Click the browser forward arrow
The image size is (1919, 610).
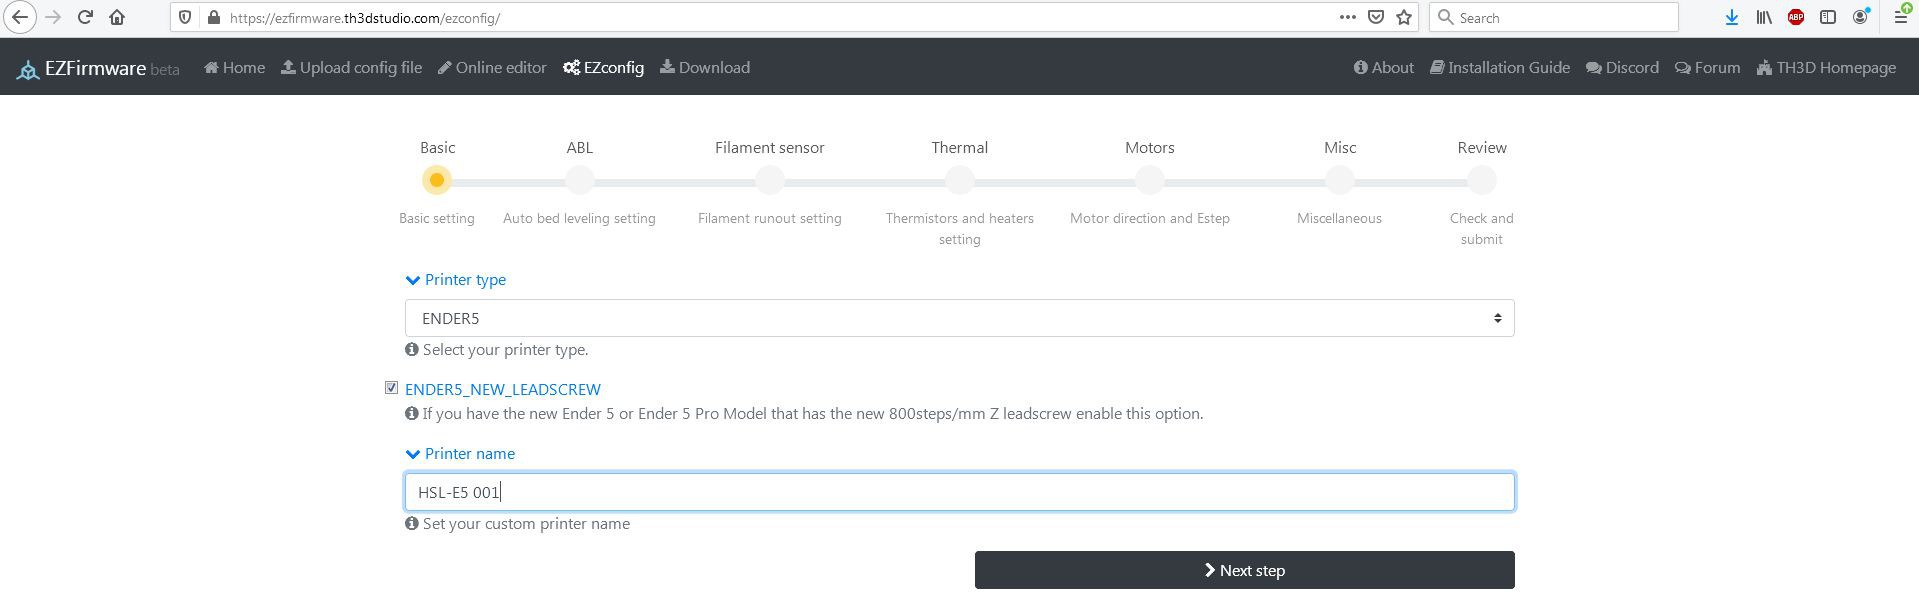point(53,17)
